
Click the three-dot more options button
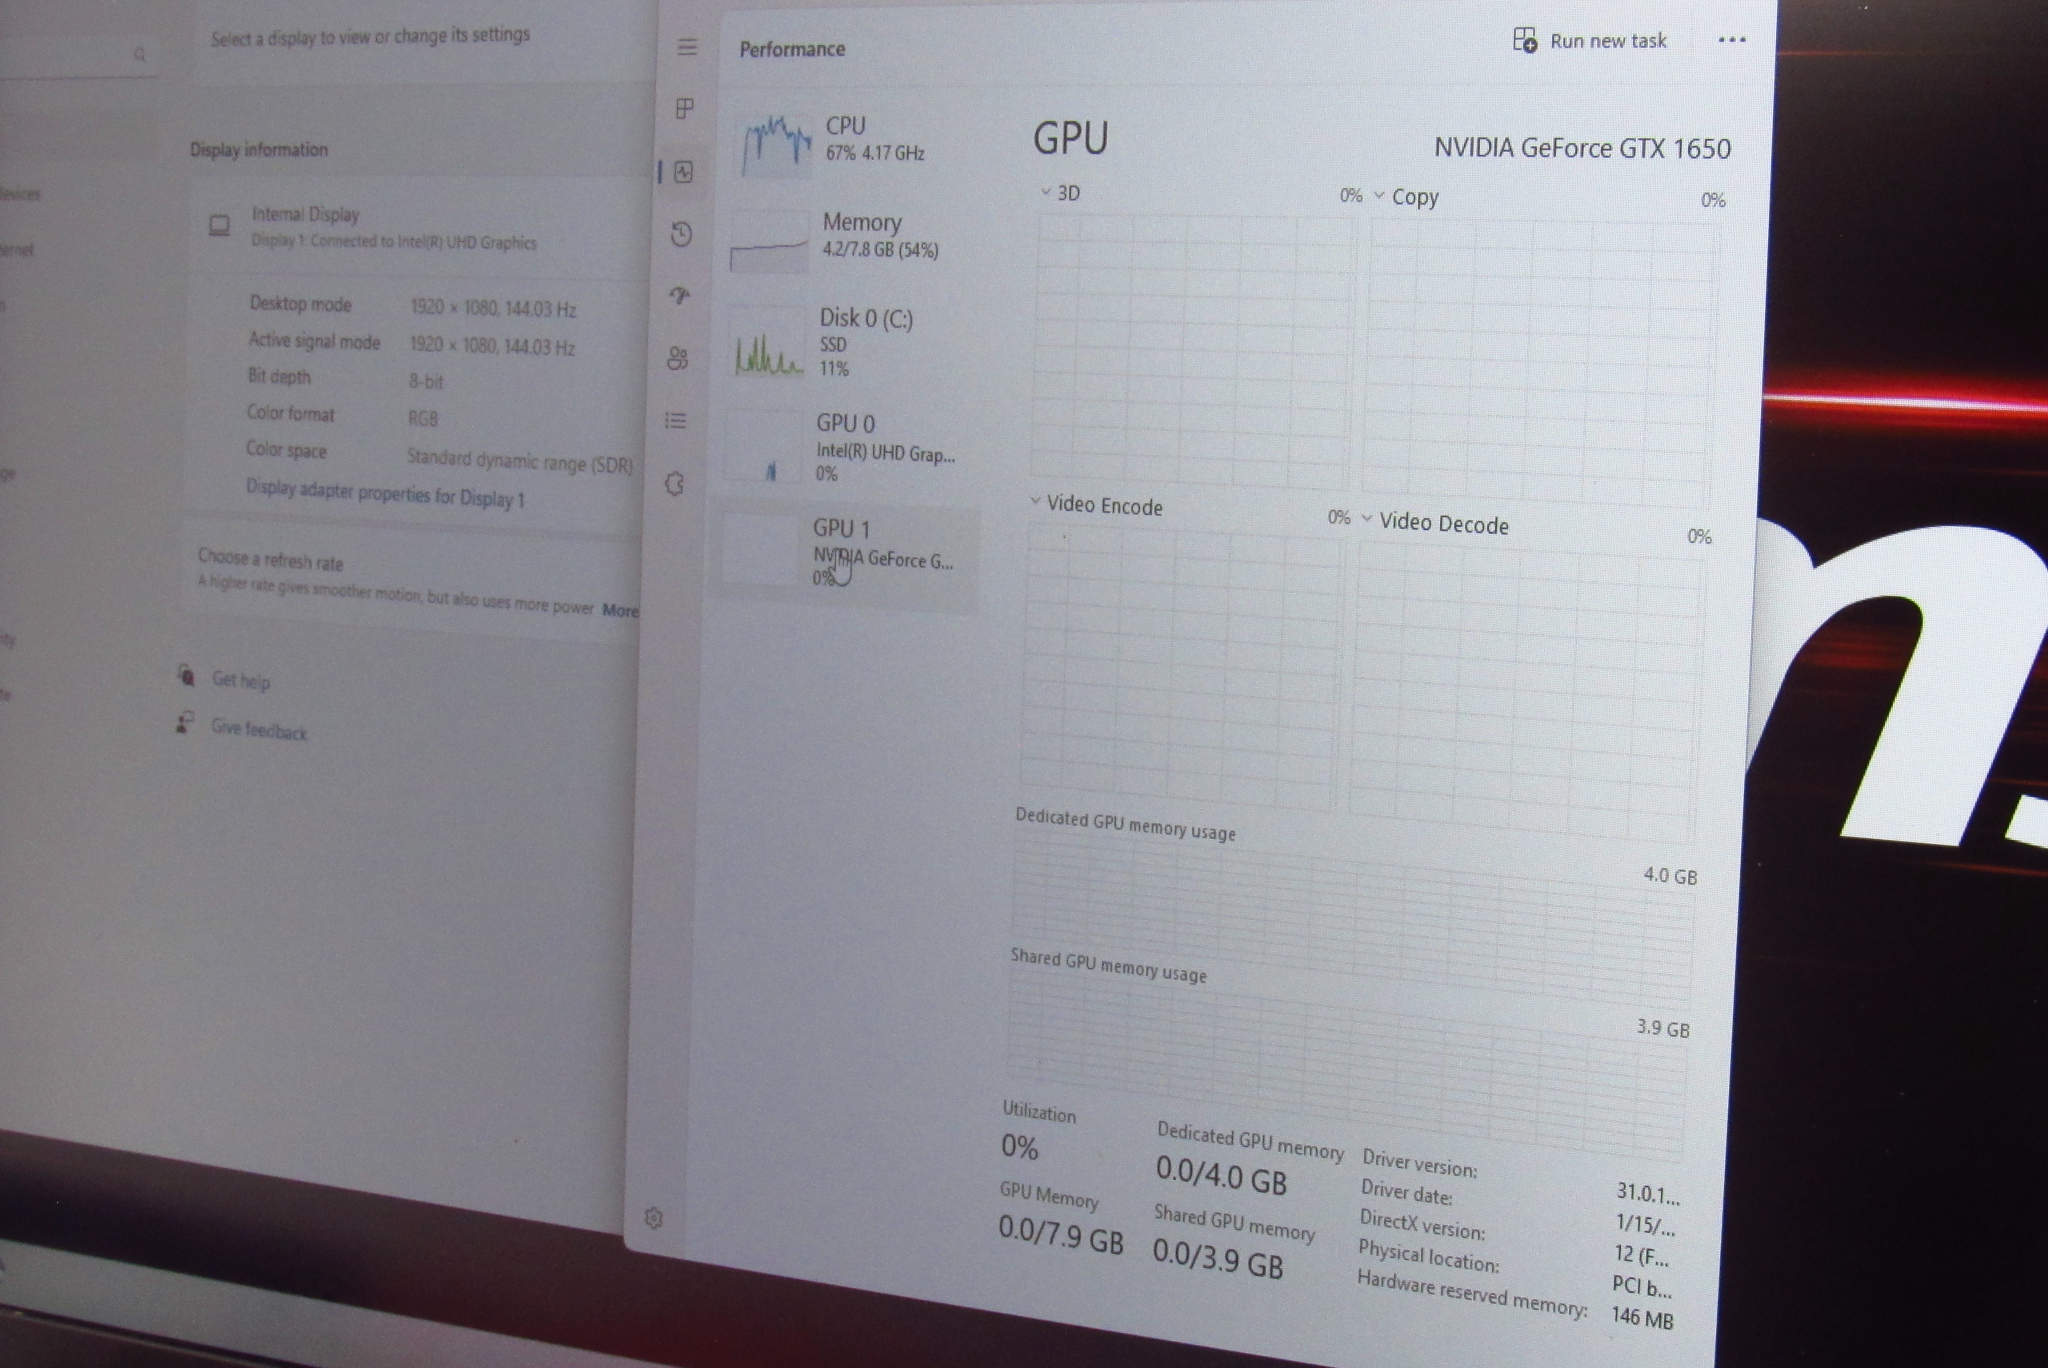1731,41
